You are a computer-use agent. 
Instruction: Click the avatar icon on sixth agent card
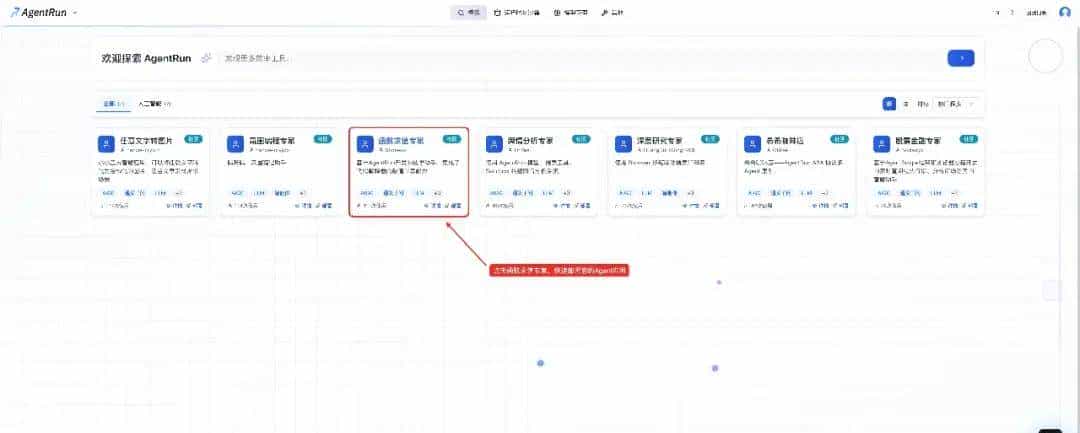pos(752,143)
